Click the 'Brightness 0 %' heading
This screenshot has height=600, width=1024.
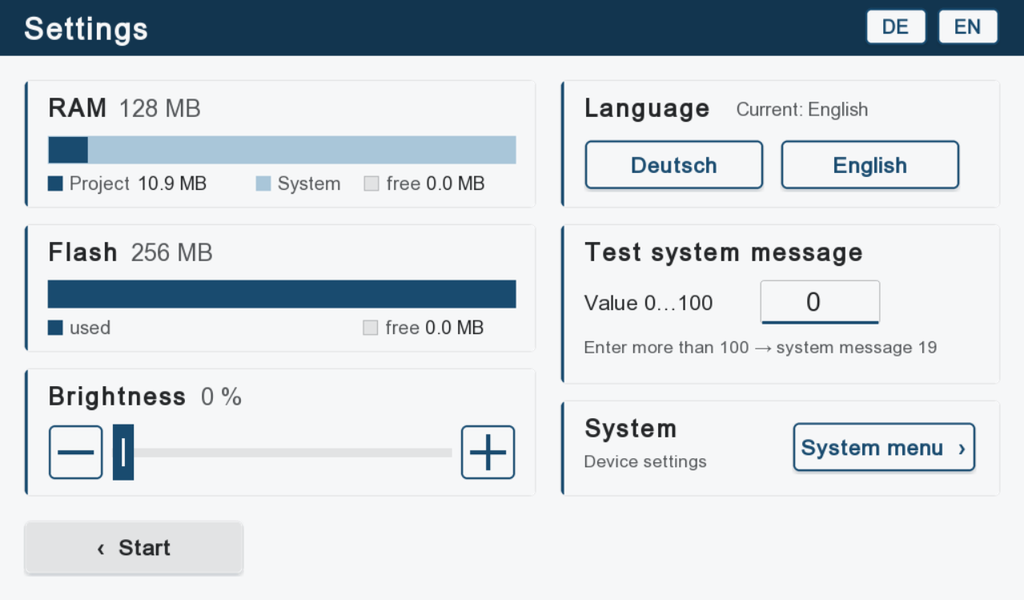[x=145, y=396]
